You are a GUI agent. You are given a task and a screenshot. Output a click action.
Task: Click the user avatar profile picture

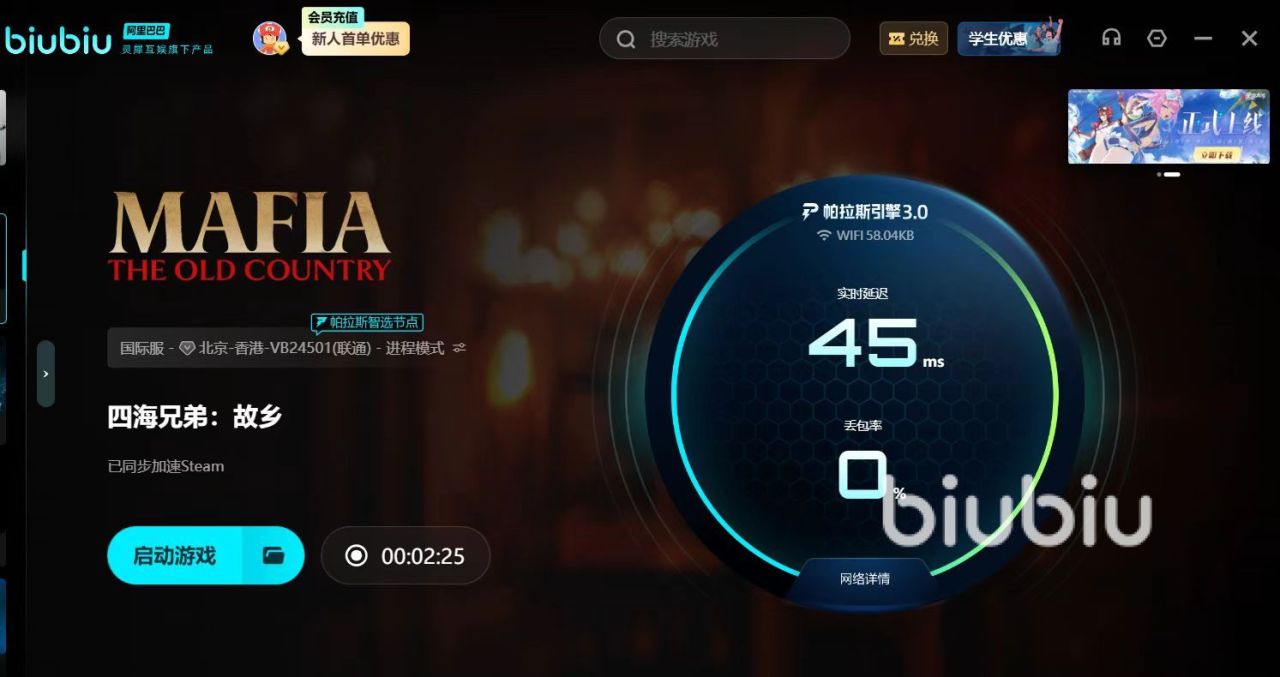tap(269, 38)
